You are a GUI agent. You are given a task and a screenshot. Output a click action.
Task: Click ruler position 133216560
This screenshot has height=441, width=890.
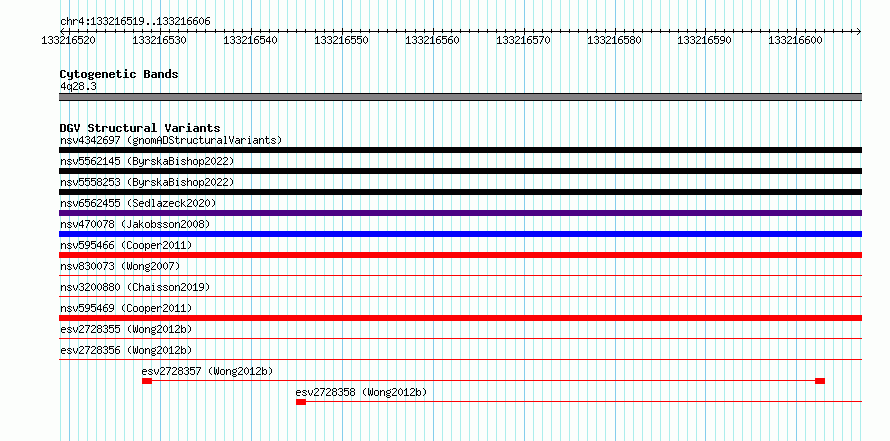pos(432,40)
